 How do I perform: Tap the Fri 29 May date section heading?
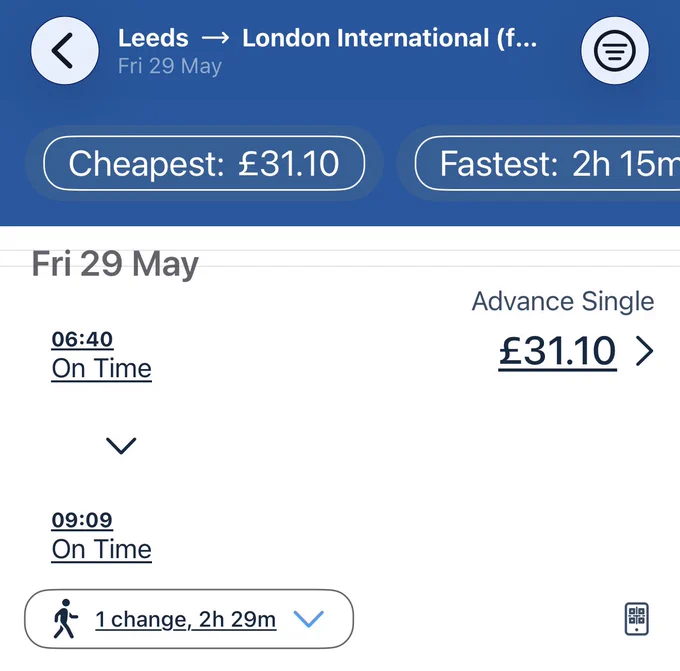(115, 264)
